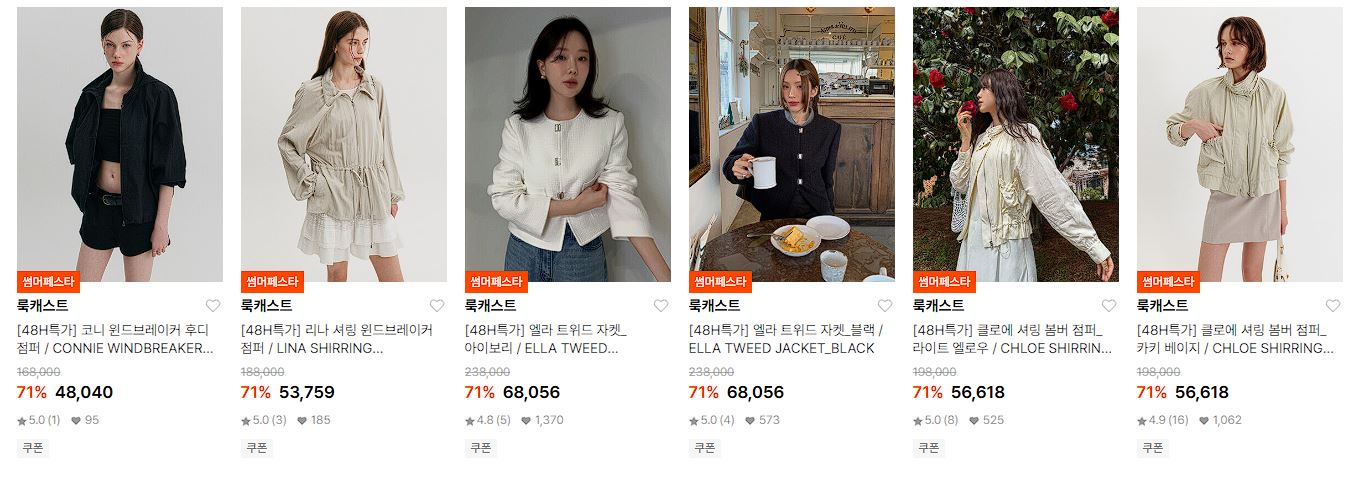Screen dimensions: 1350x480
Task: Open black windbreaker product photo
Action: pyautogui.click(x=120, y=145)
